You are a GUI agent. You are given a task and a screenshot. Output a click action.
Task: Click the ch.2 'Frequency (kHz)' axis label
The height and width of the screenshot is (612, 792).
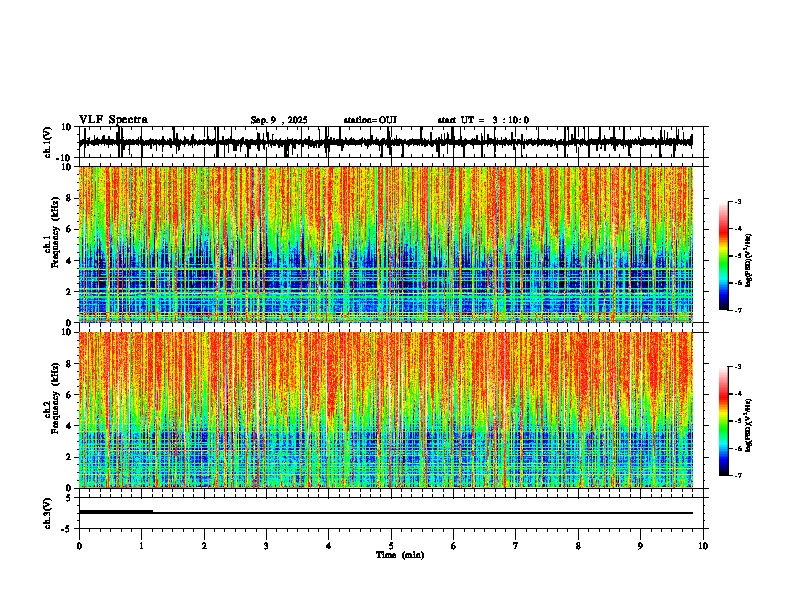(x=55, y=398)
